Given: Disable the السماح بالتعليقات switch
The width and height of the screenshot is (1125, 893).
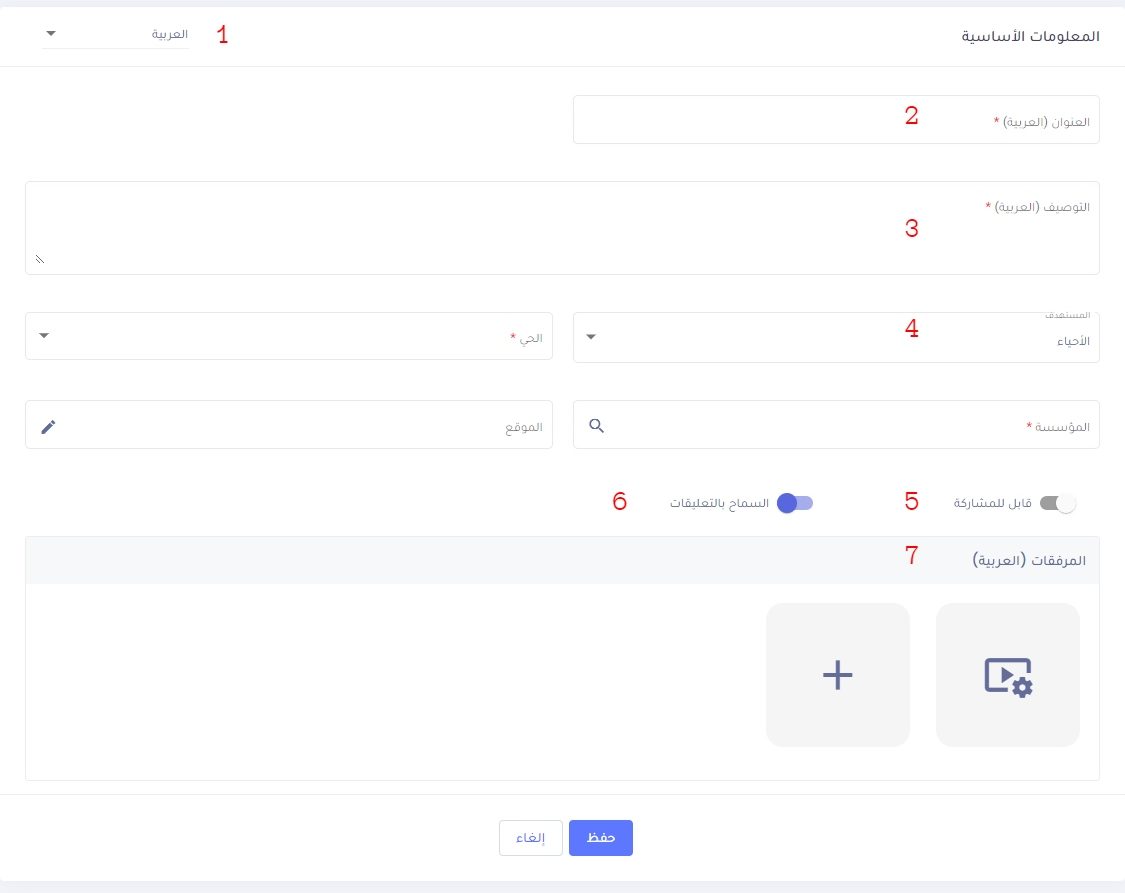Looking at the screenshot, I should pos(795,503).
